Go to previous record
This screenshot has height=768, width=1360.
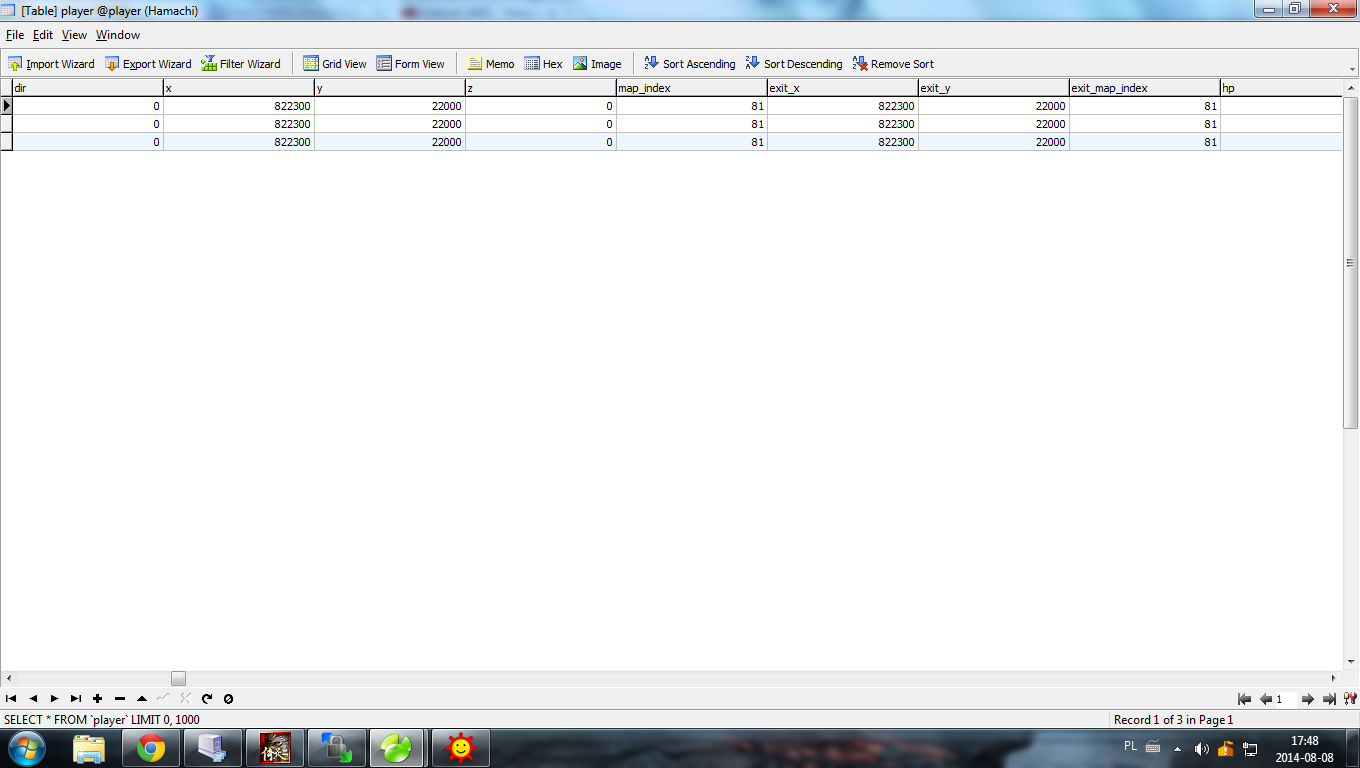pos(33,699)
